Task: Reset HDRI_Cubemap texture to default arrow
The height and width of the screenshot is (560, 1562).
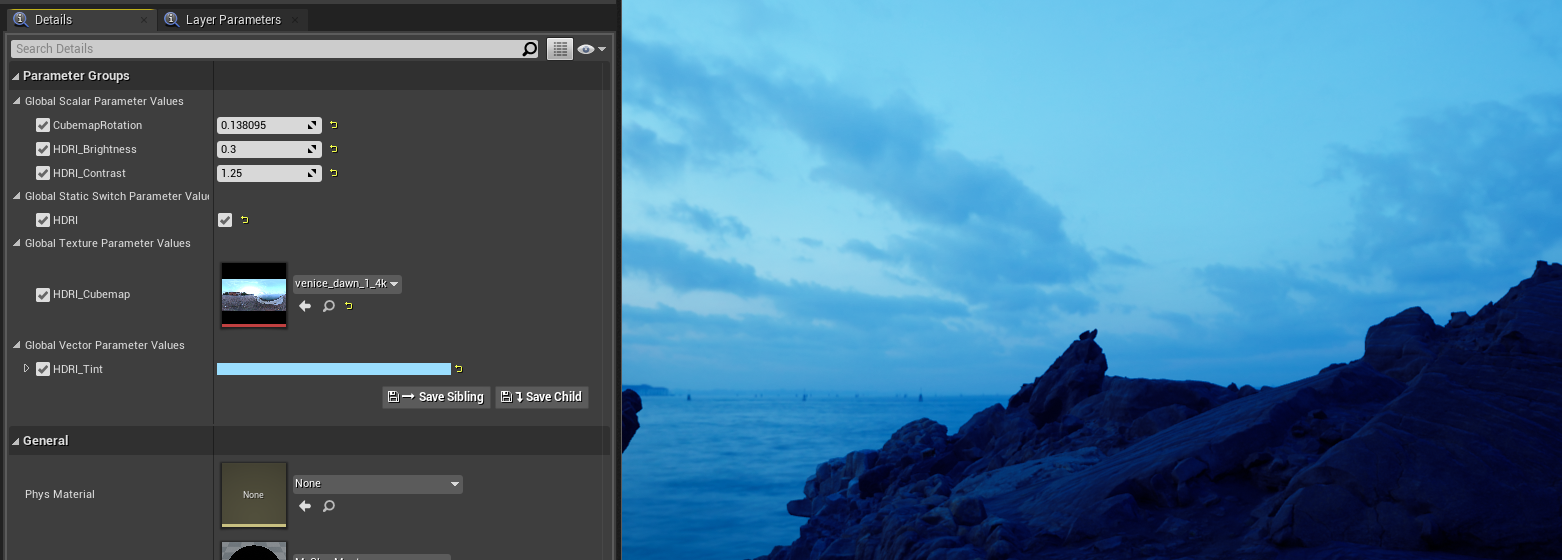Action: (349, 306)
